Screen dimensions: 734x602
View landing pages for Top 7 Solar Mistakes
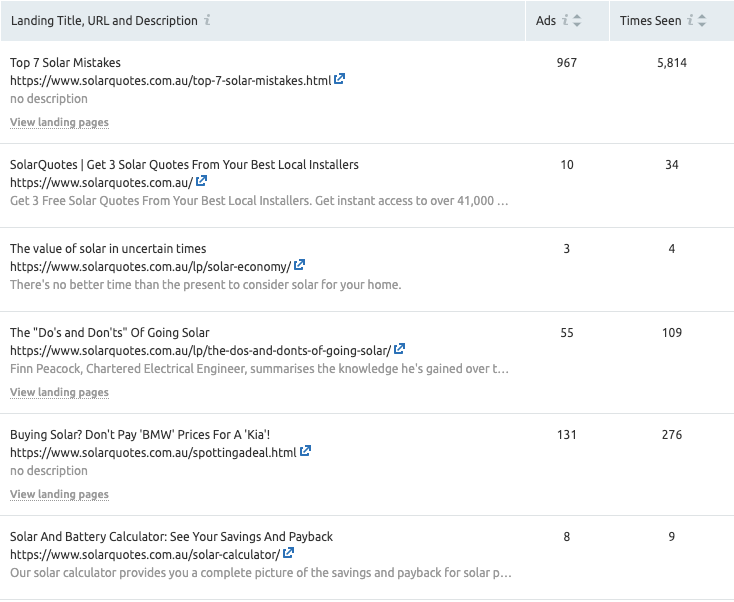click(x=59, y=122)
